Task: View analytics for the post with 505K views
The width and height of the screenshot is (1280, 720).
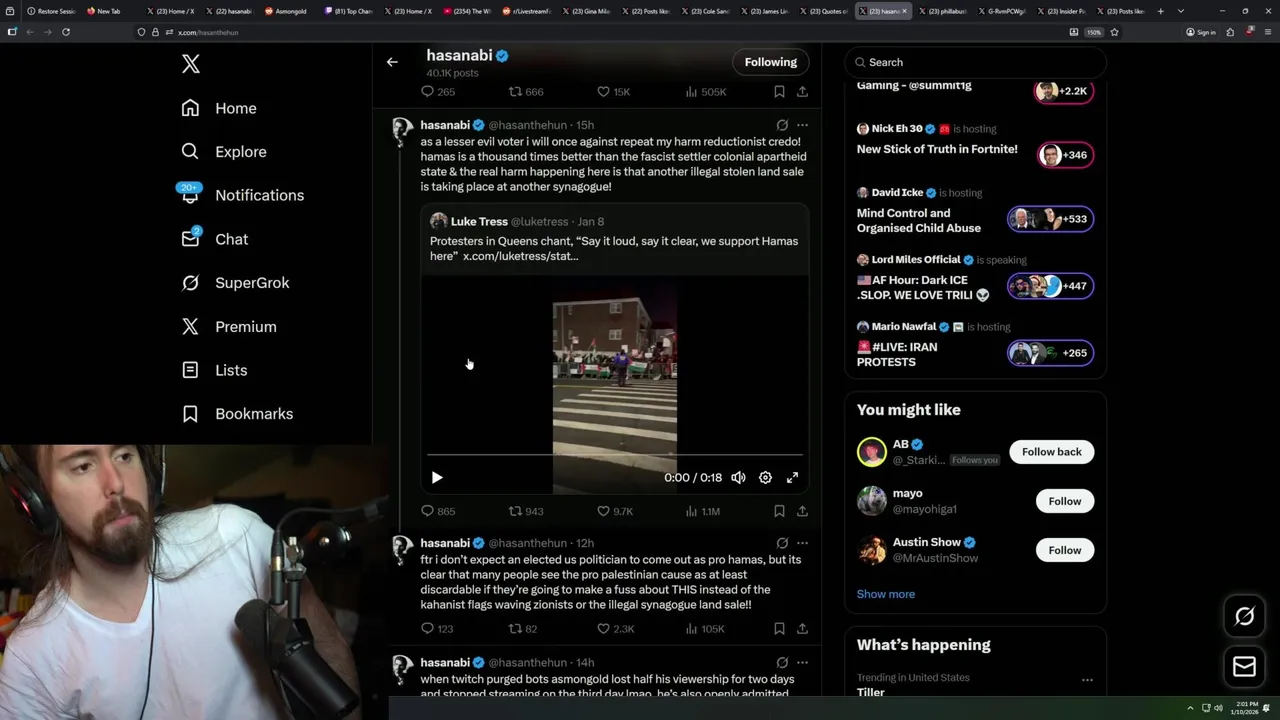Action: pos(706,92)
